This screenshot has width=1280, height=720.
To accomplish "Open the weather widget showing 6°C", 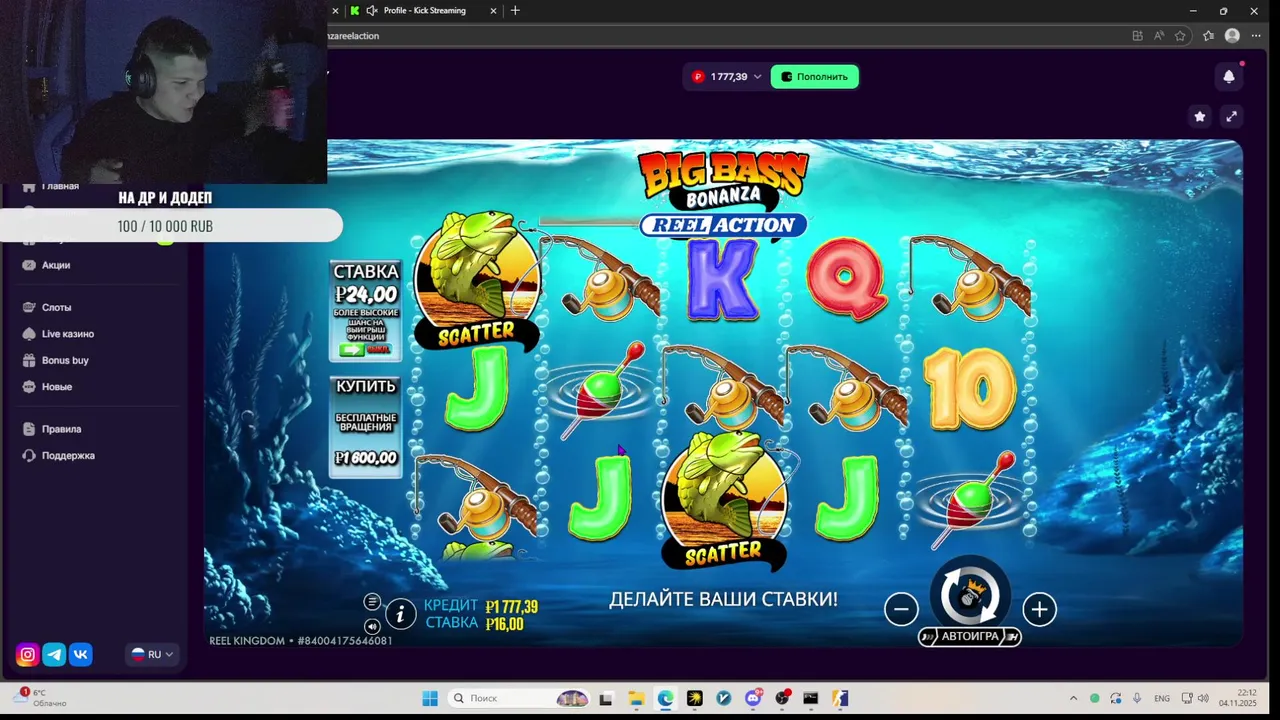I will 42,698.
